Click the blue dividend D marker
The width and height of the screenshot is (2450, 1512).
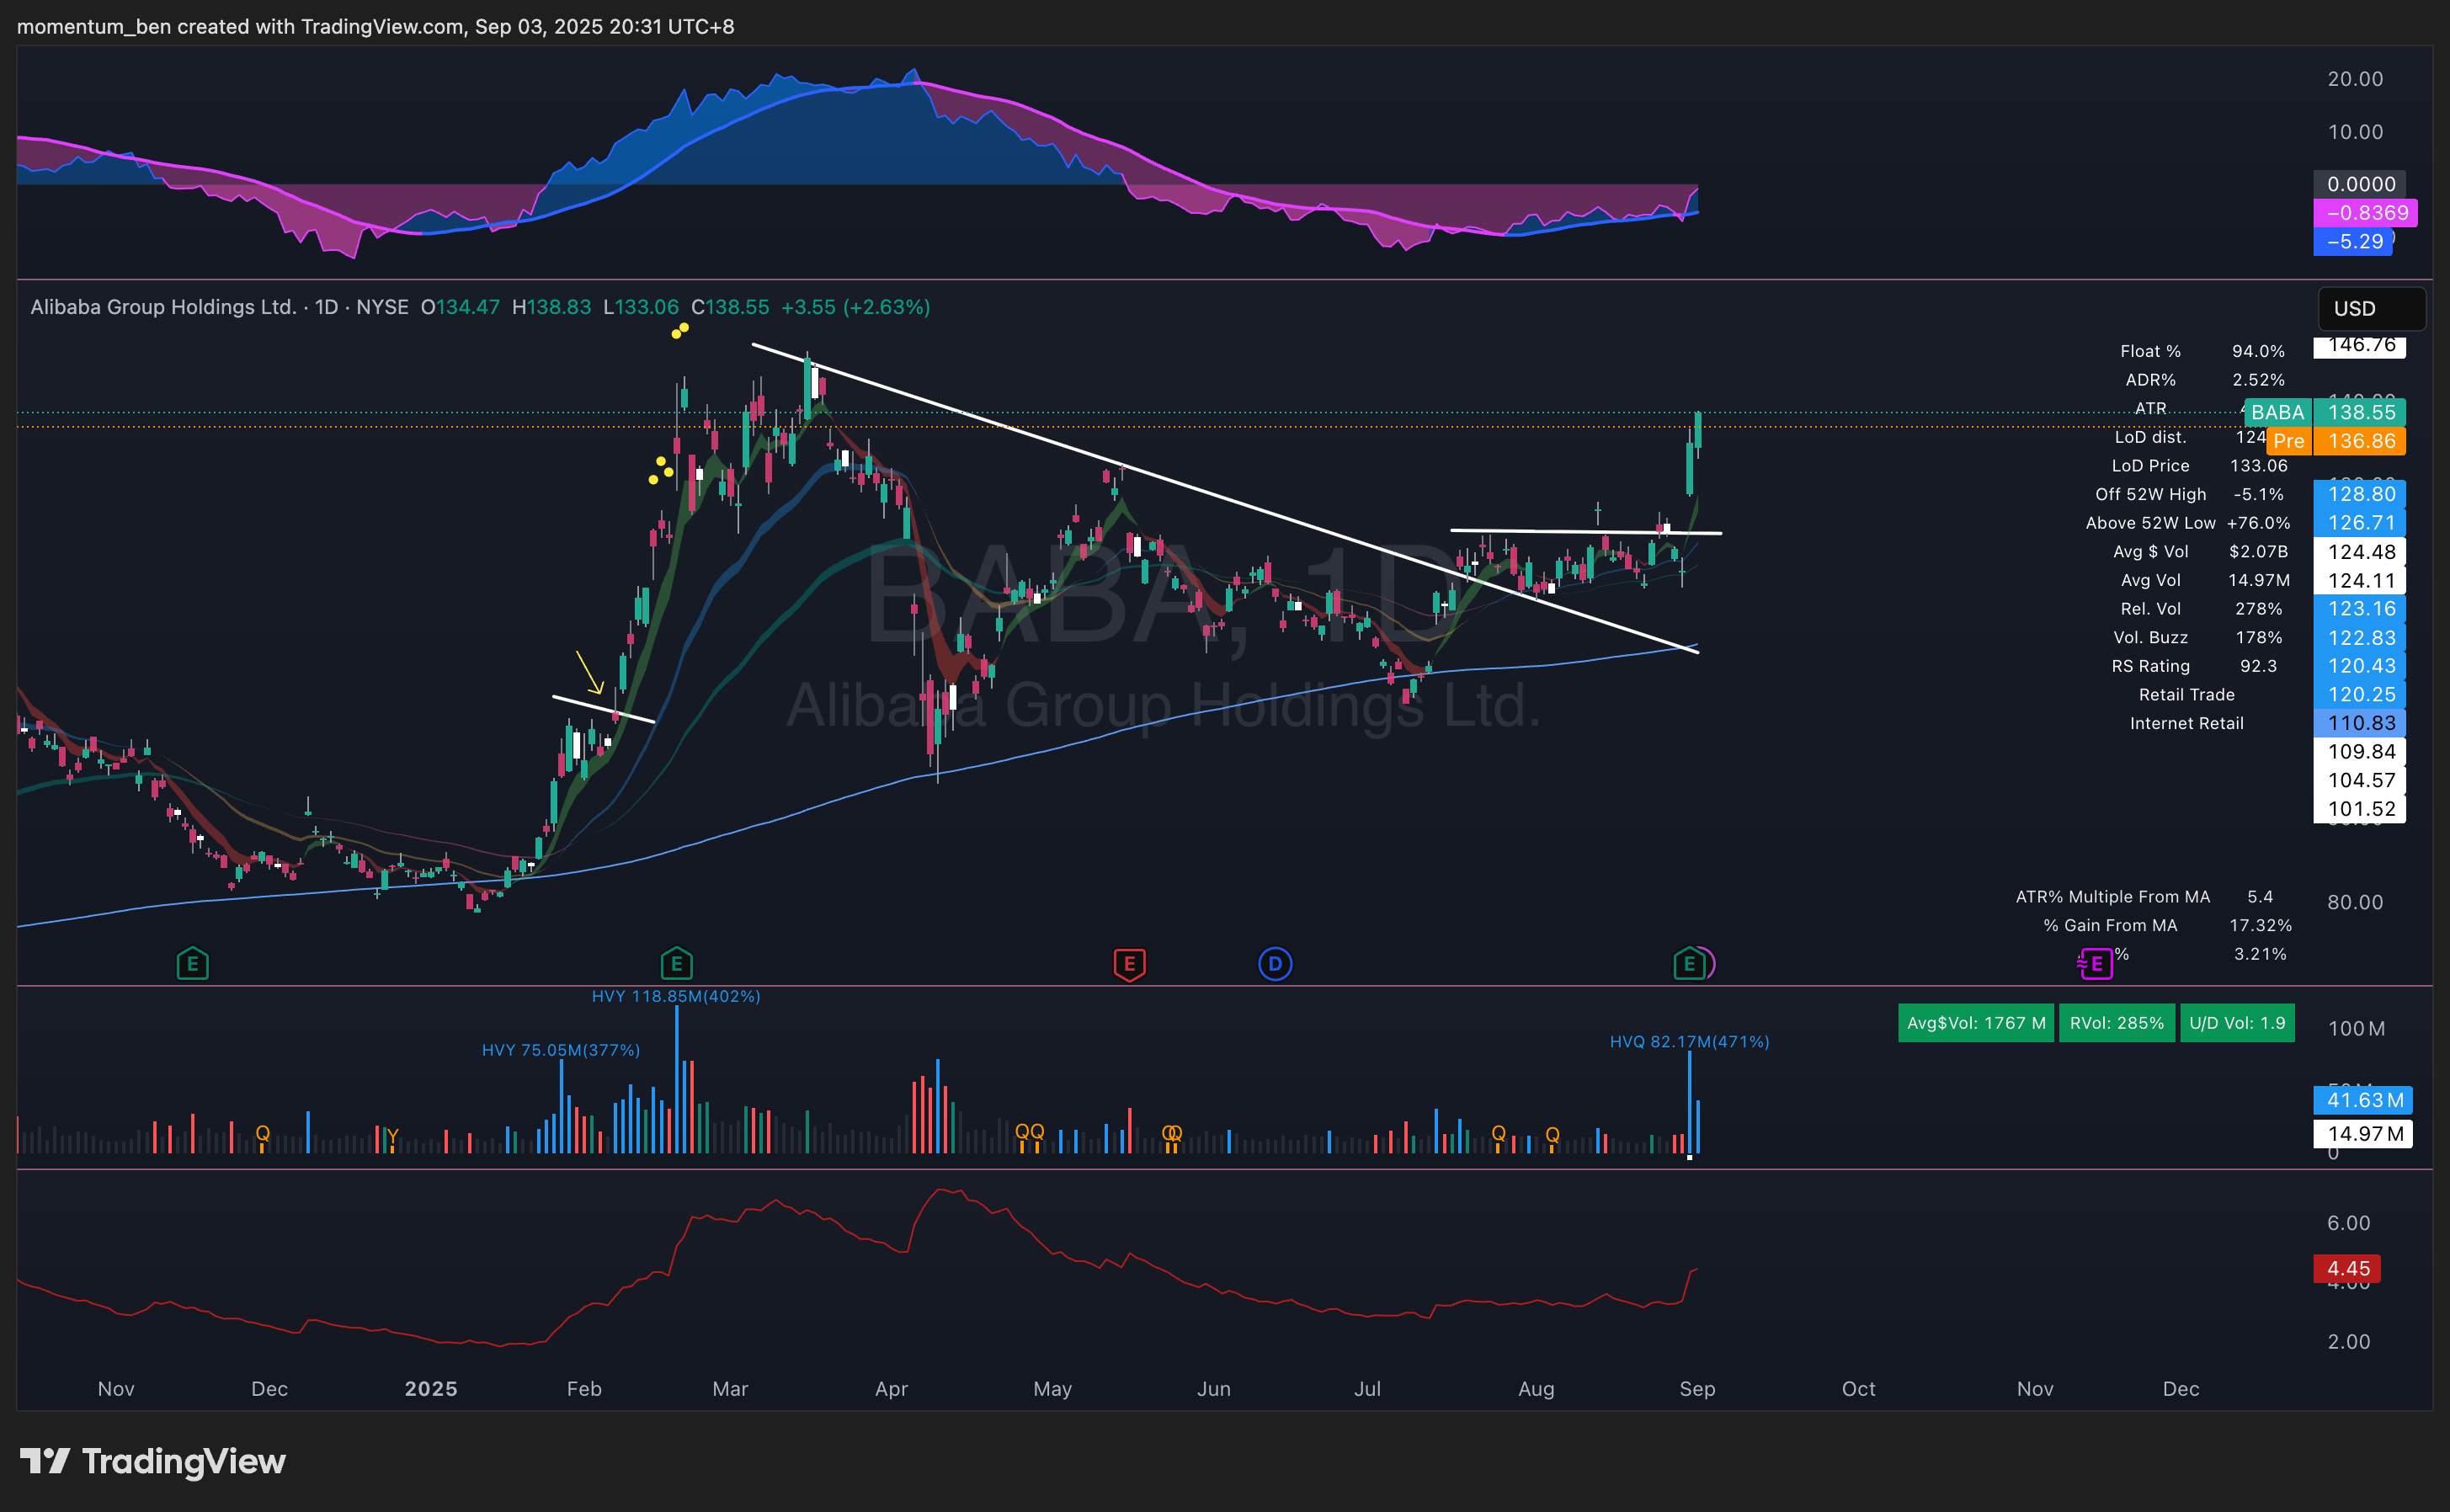coord(1274,964)
